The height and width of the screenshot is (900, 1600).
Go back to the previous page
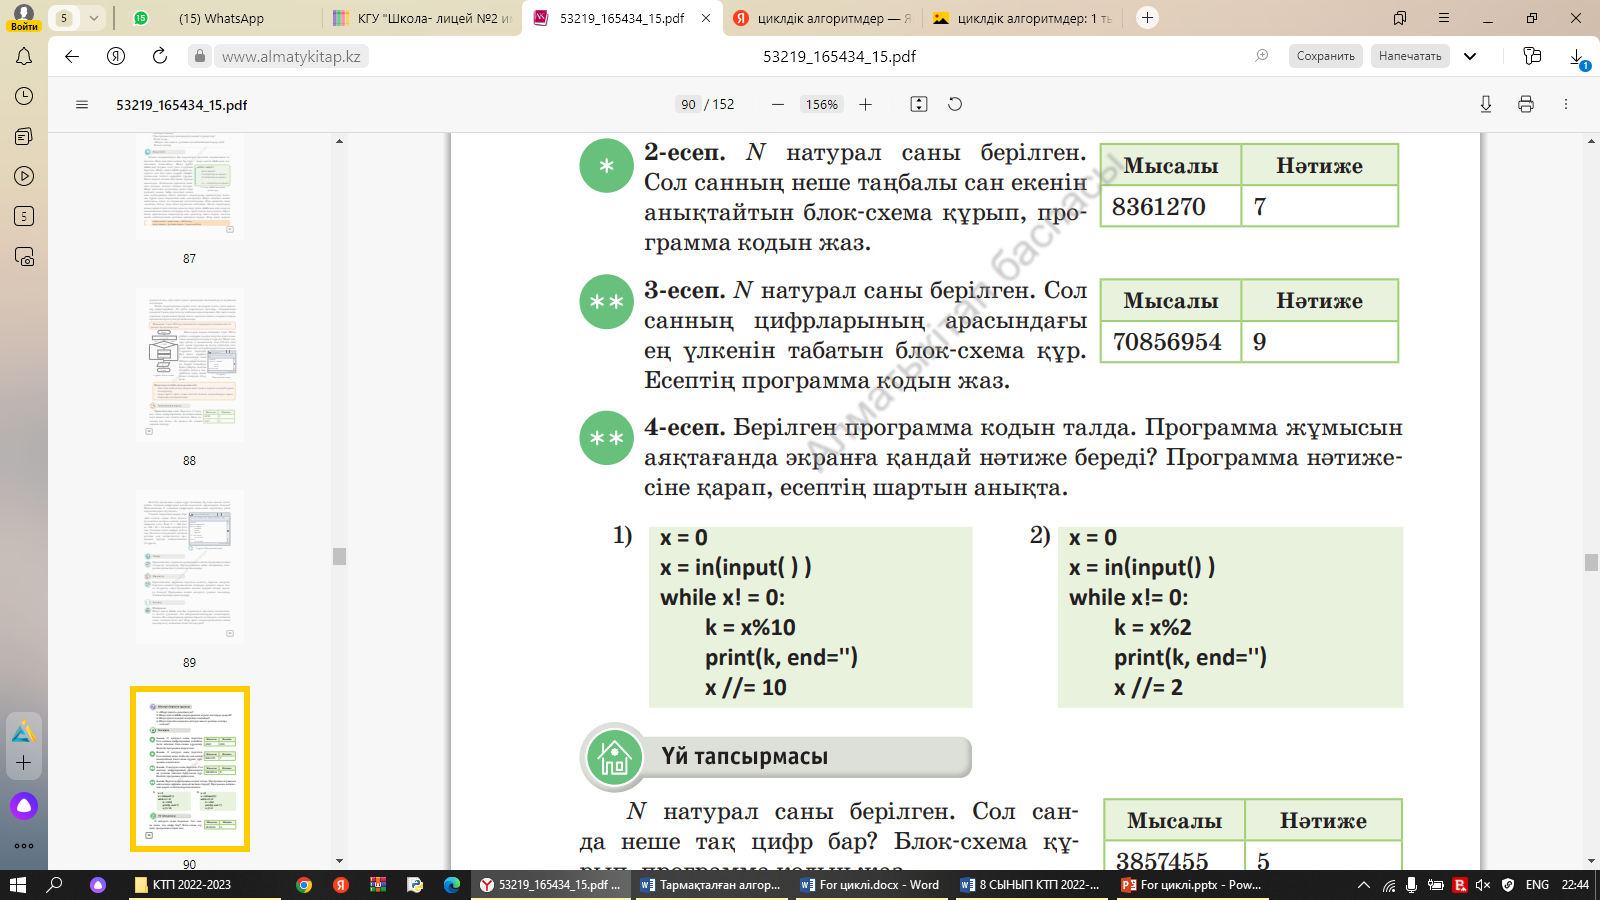click(72, 56)
